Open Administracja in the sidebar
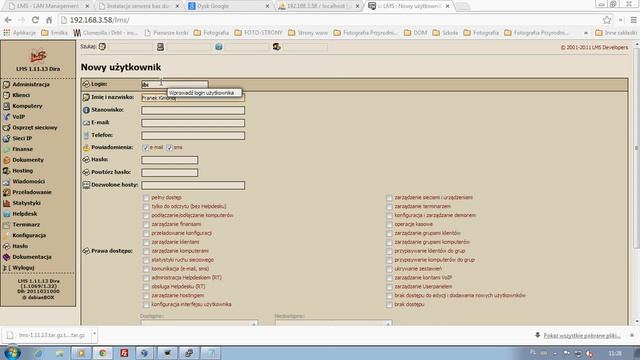Viewport: 640px width, 360px height. click(x=31, y=84)
